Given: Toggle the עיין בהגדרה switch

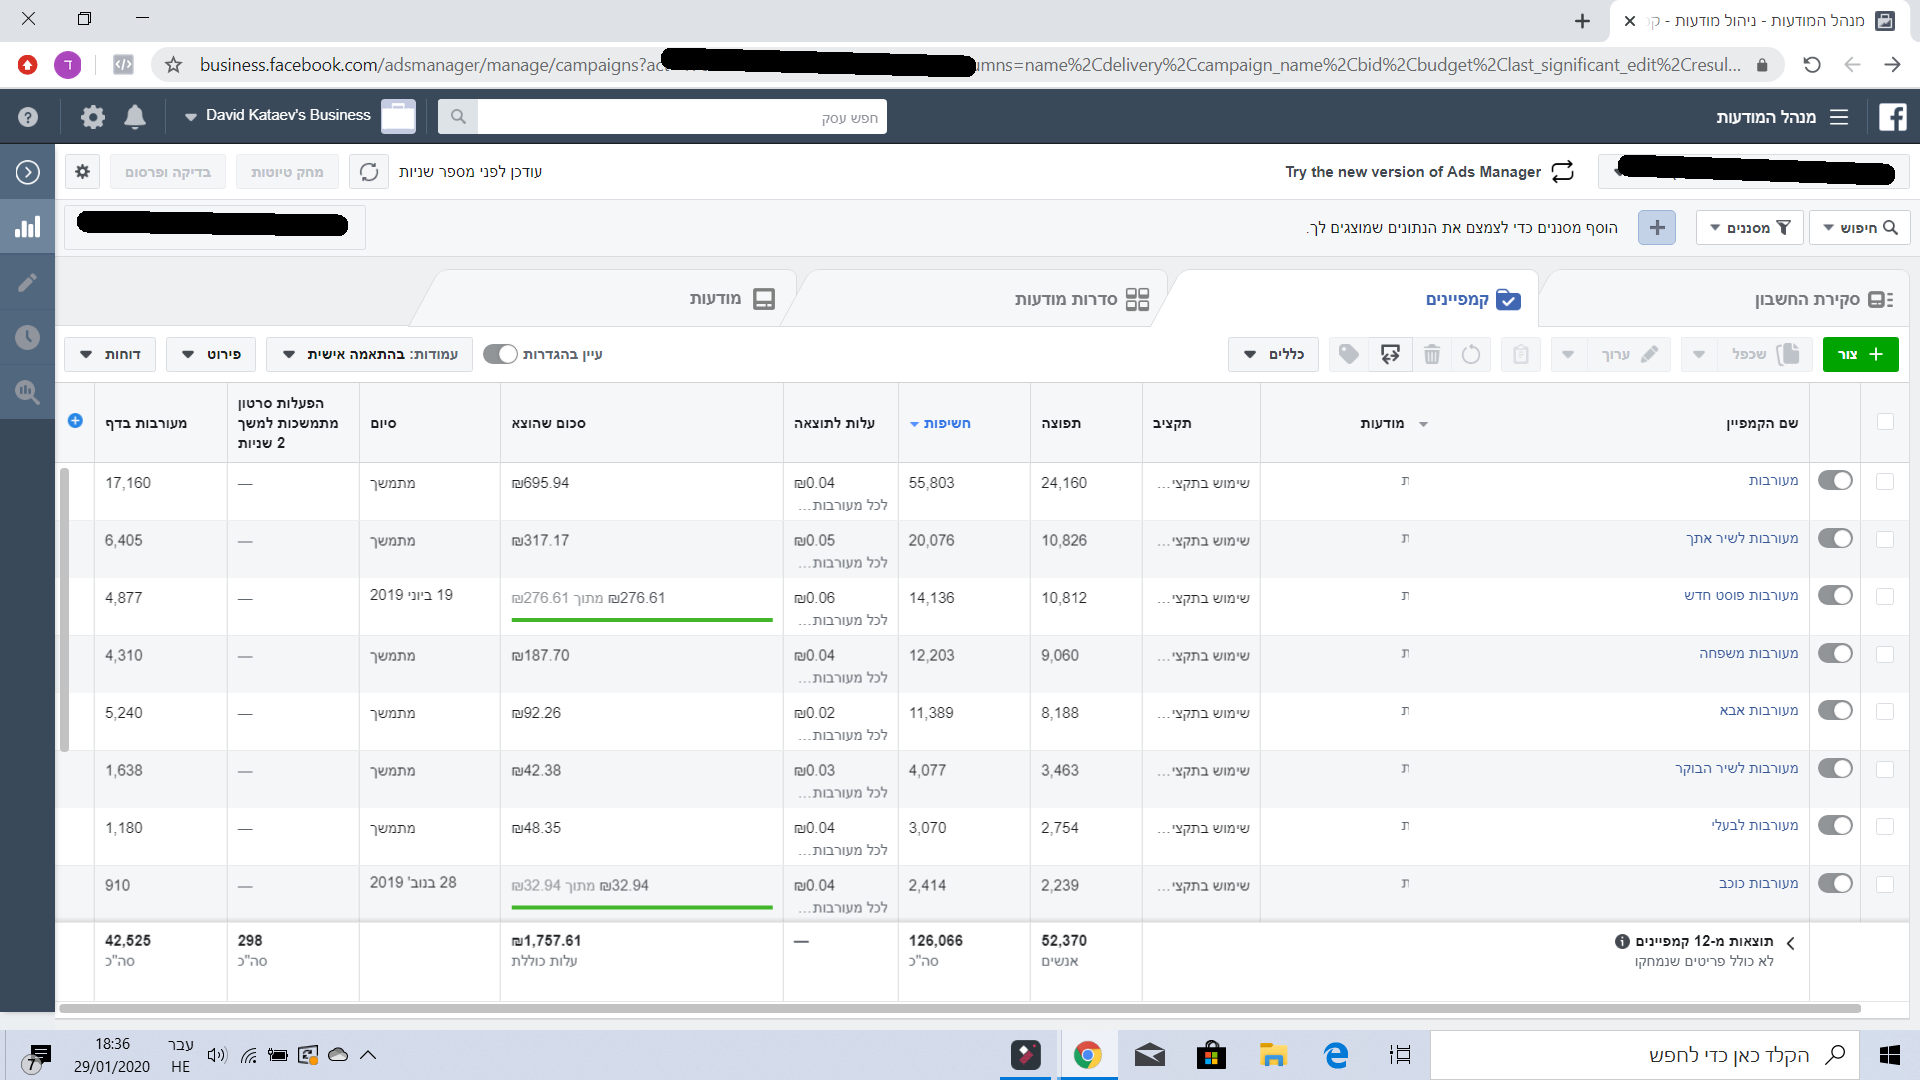Looking at the screenshot, I should pos(500,354).
